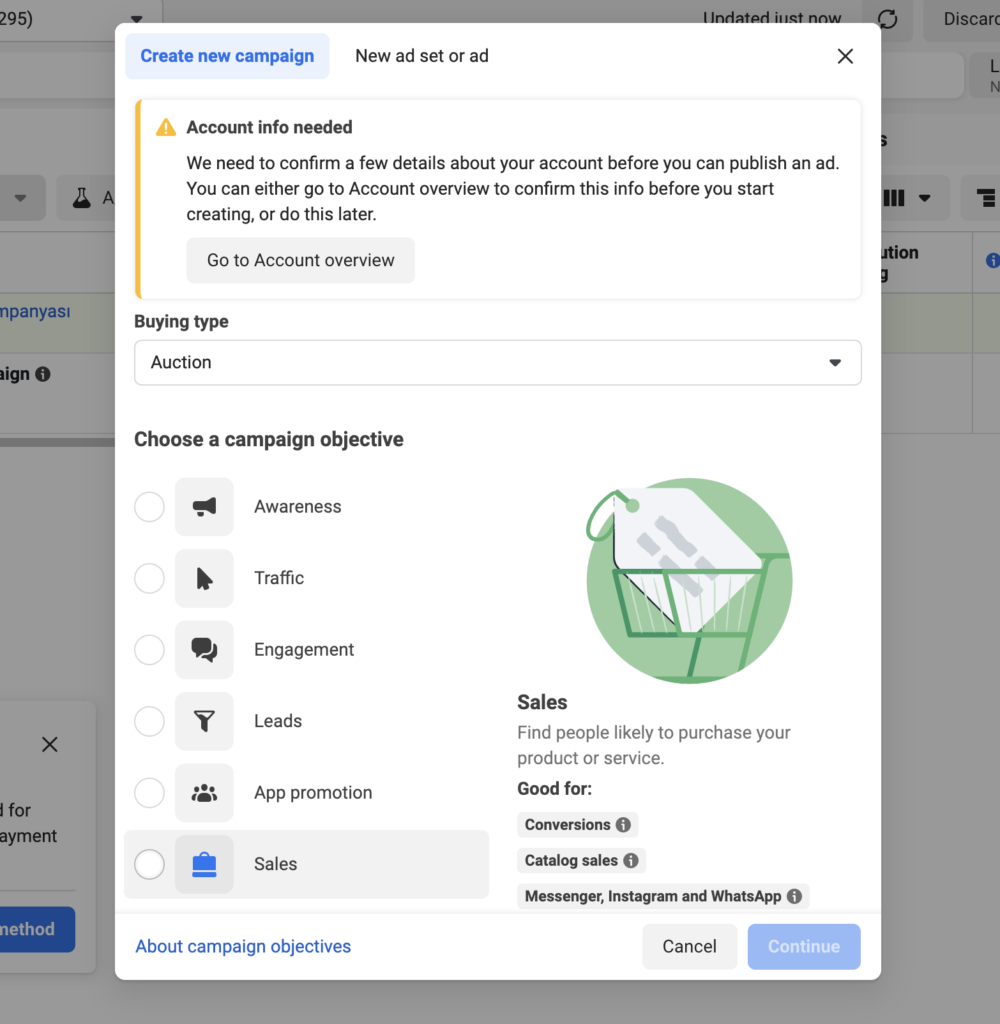
Task: Close the campaign creation dialog
Action: (845, 56)
